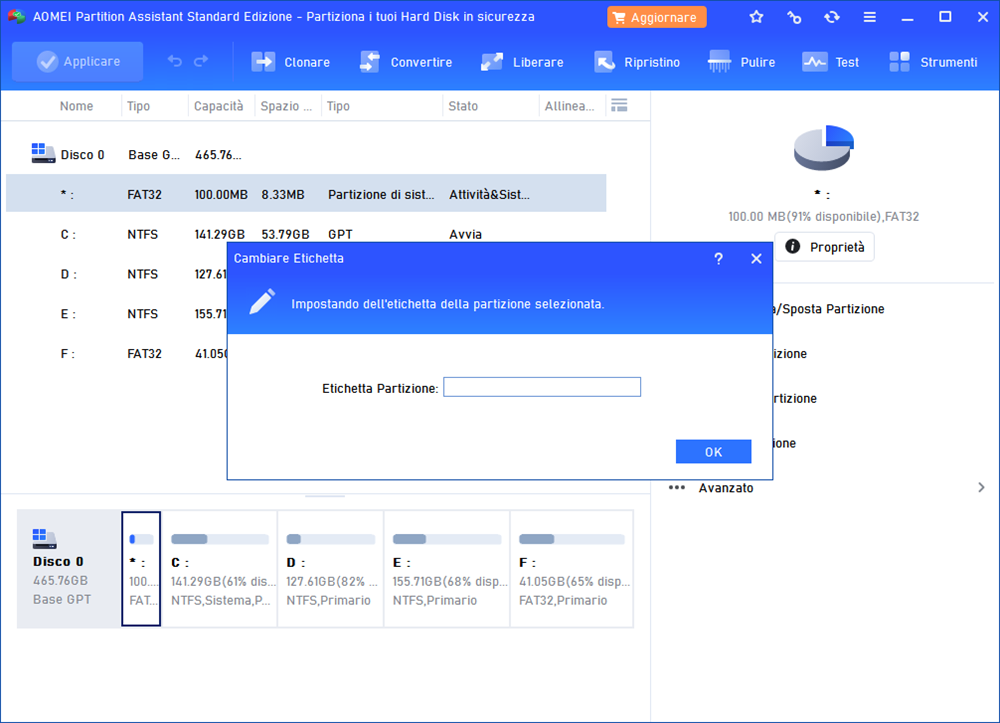Click the Avanzato three-dots icon

click(677, 488)
